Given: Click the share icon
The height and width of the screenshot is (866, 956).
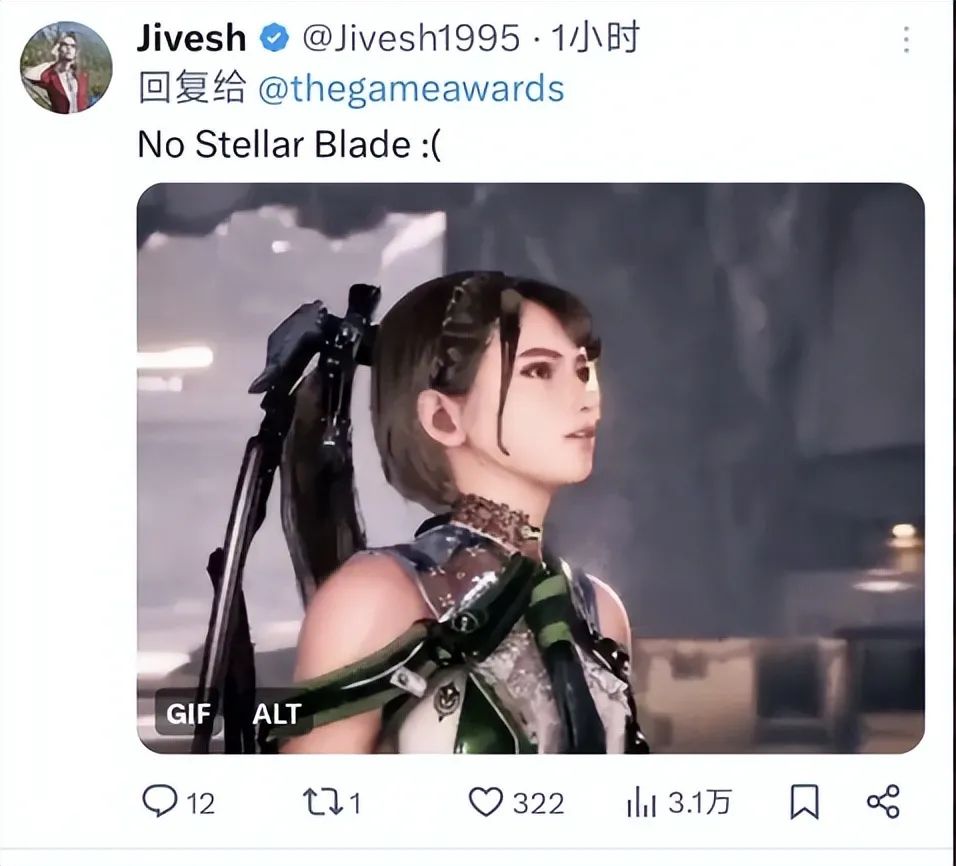Looking at the screenshot, I should coord(883,801).
